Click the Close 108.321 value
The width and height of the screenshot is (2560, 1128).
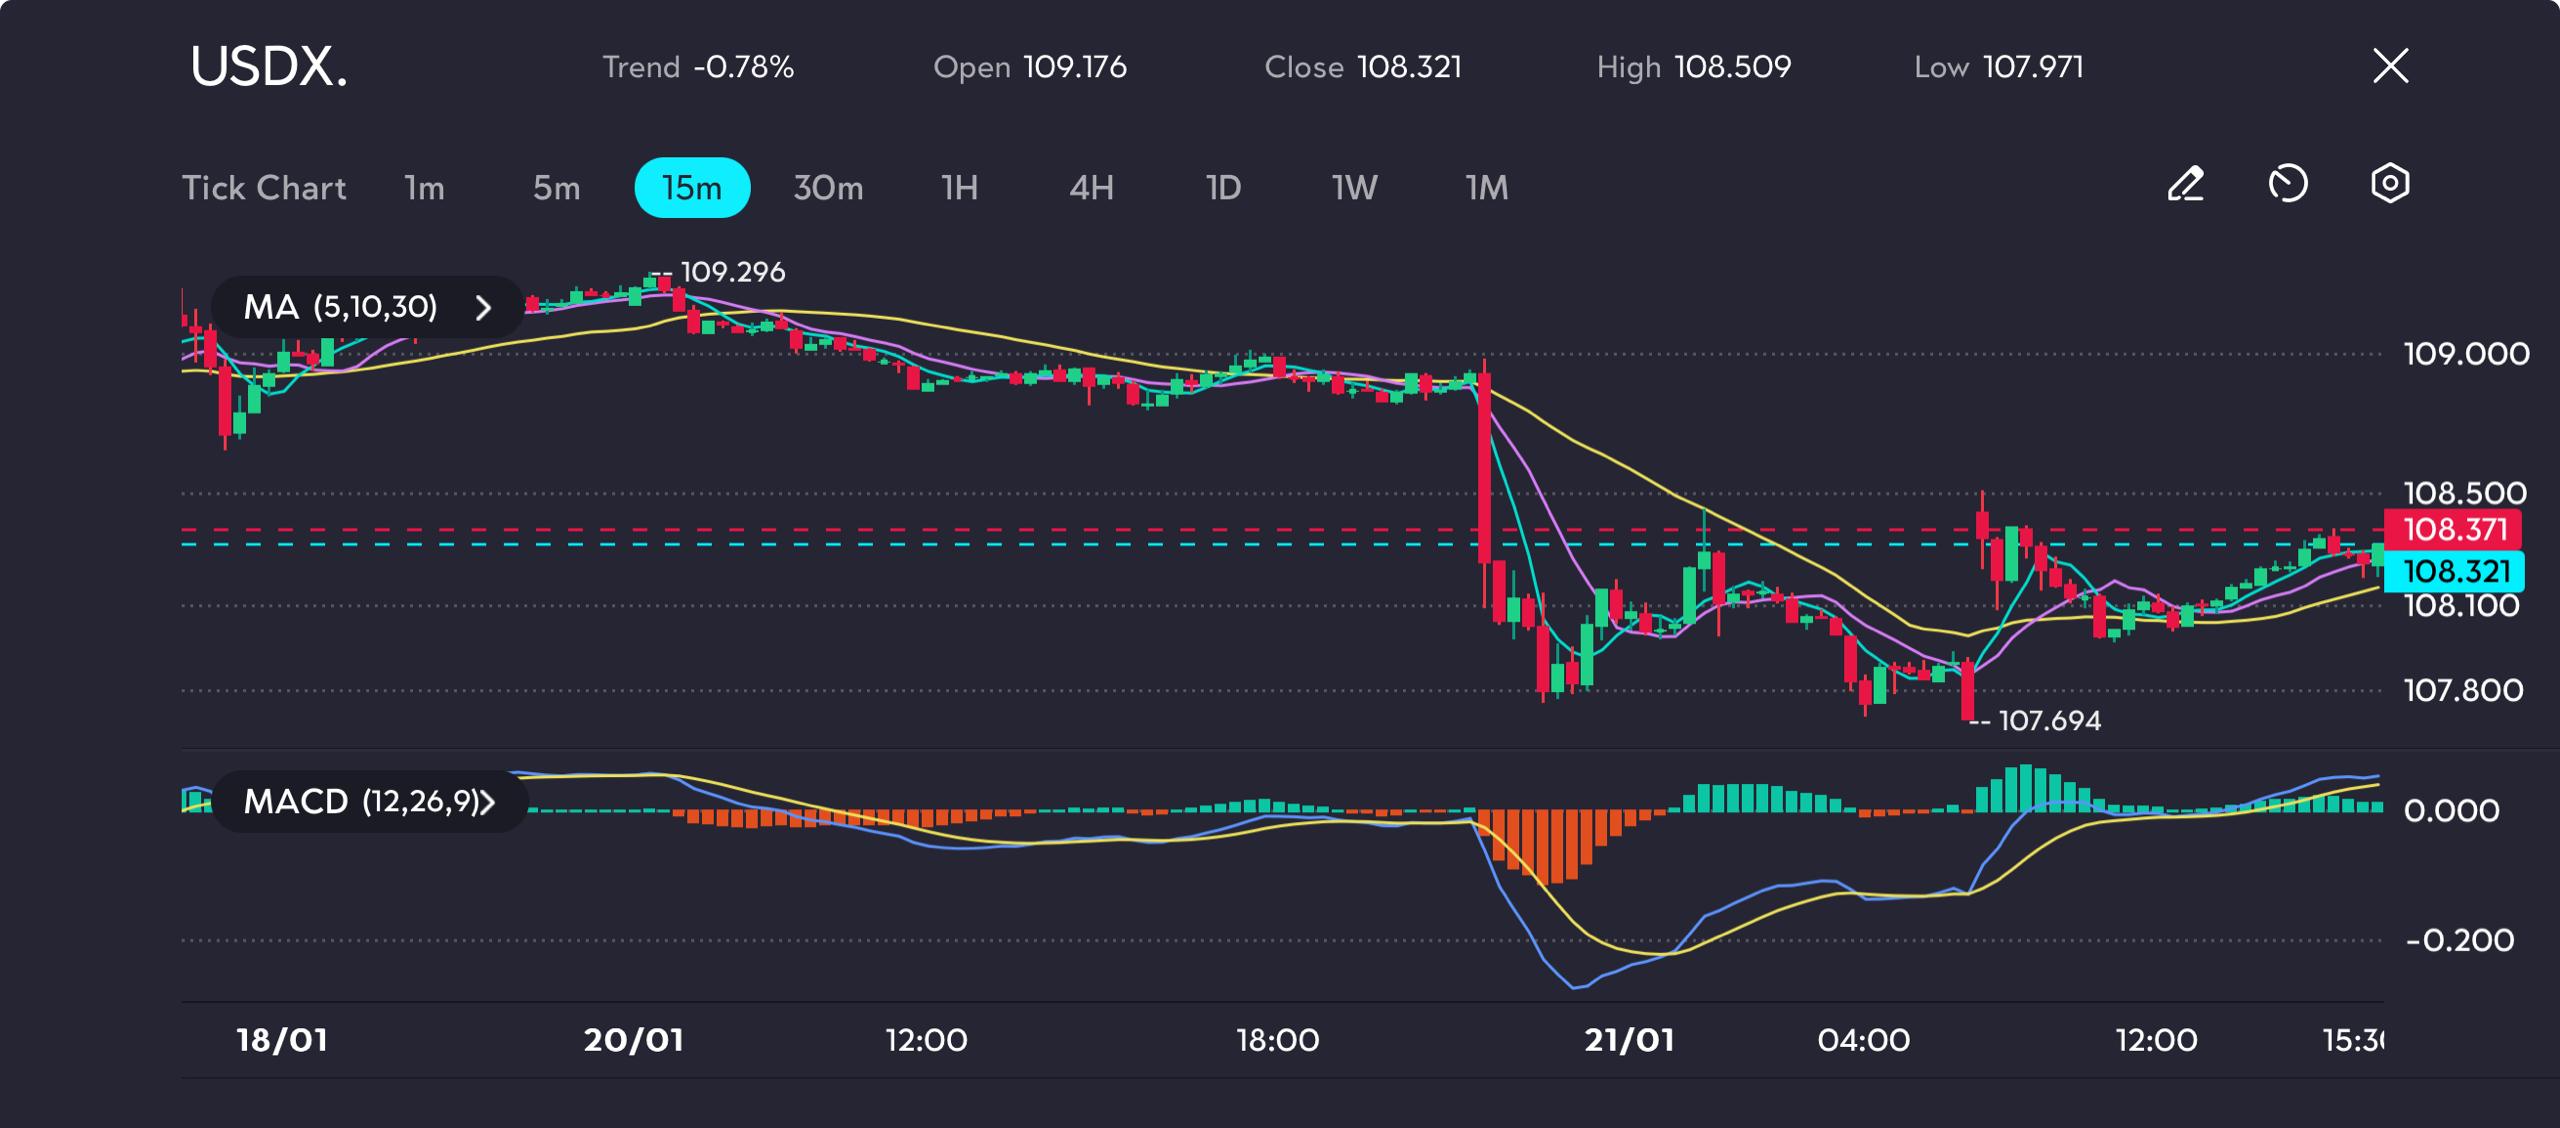coord(1363,67)
